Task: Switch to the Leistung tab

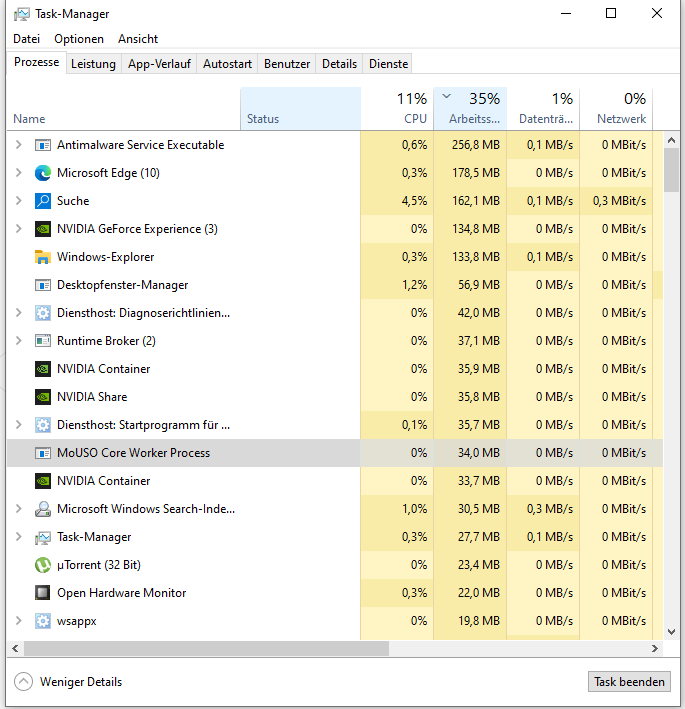Action: click(x=93, y=64)
